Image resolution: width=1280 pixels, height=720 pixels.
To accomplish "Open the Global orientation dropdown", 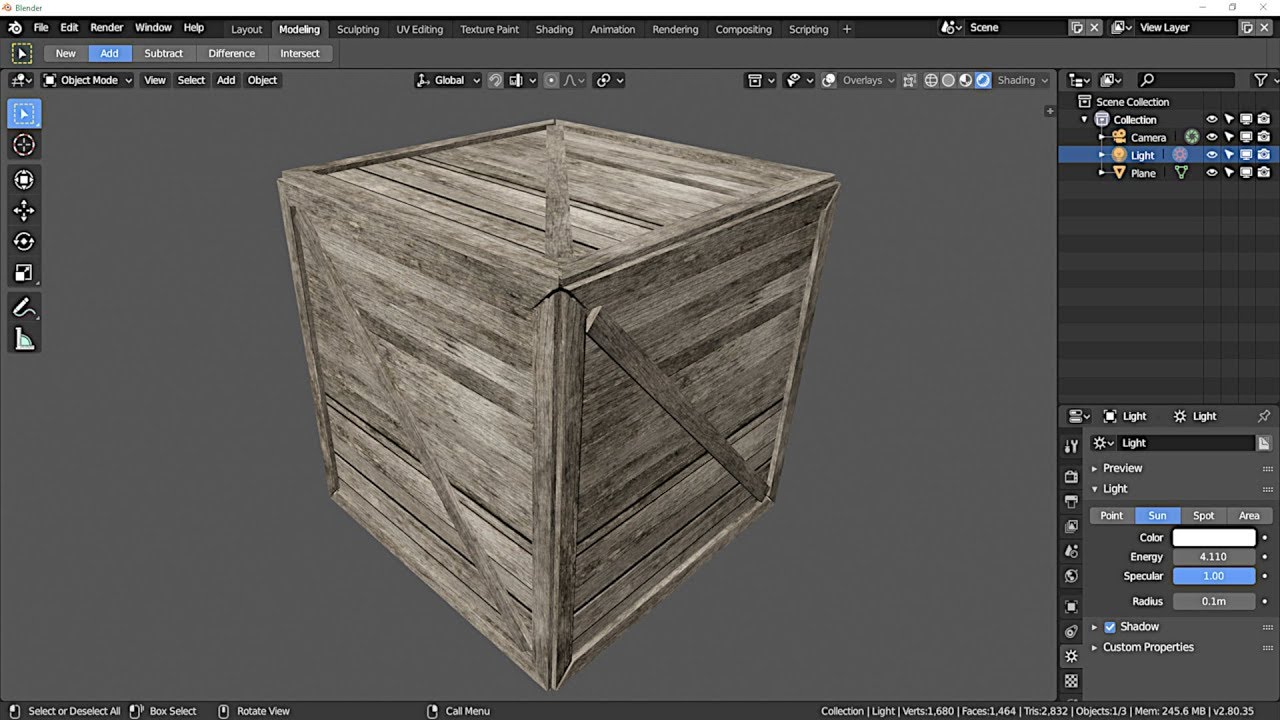I will [449, 80].
